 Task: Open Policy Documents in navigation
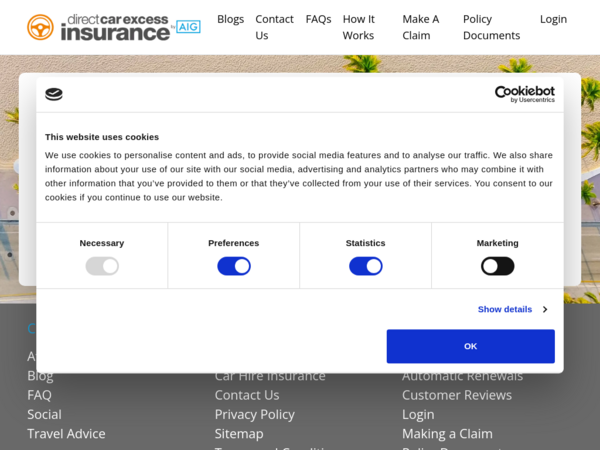click(x=491, y=27)
